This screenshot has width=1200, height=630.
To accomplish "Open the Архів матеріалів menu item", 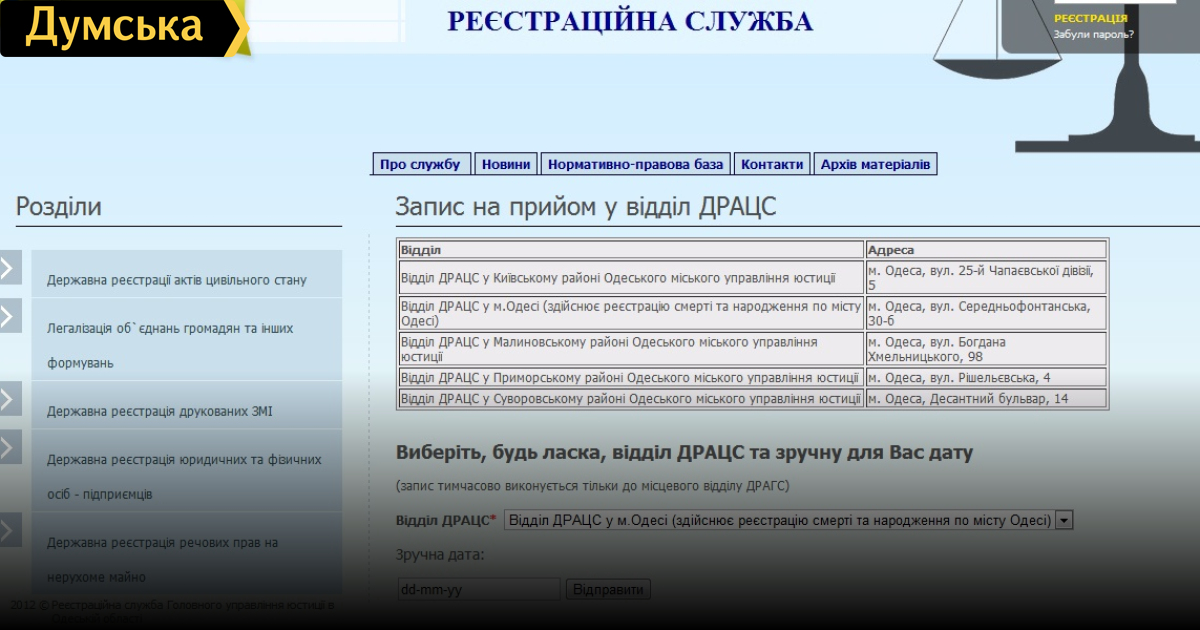I will [x=875, y=164].
